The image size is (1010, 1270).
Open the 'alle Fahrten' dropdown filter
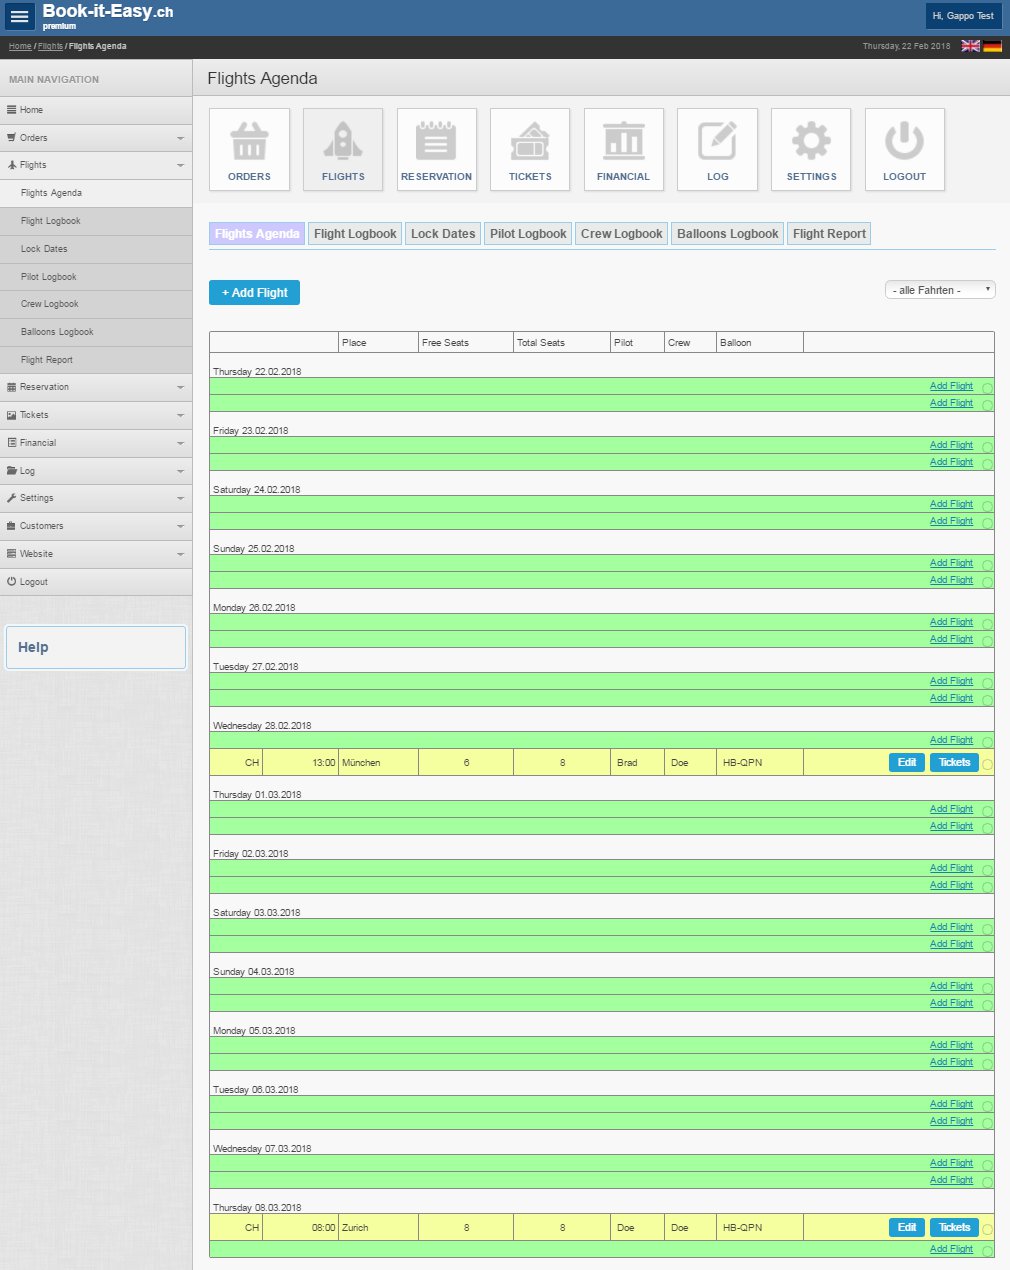pyautogui.click(x=940, y=290)
